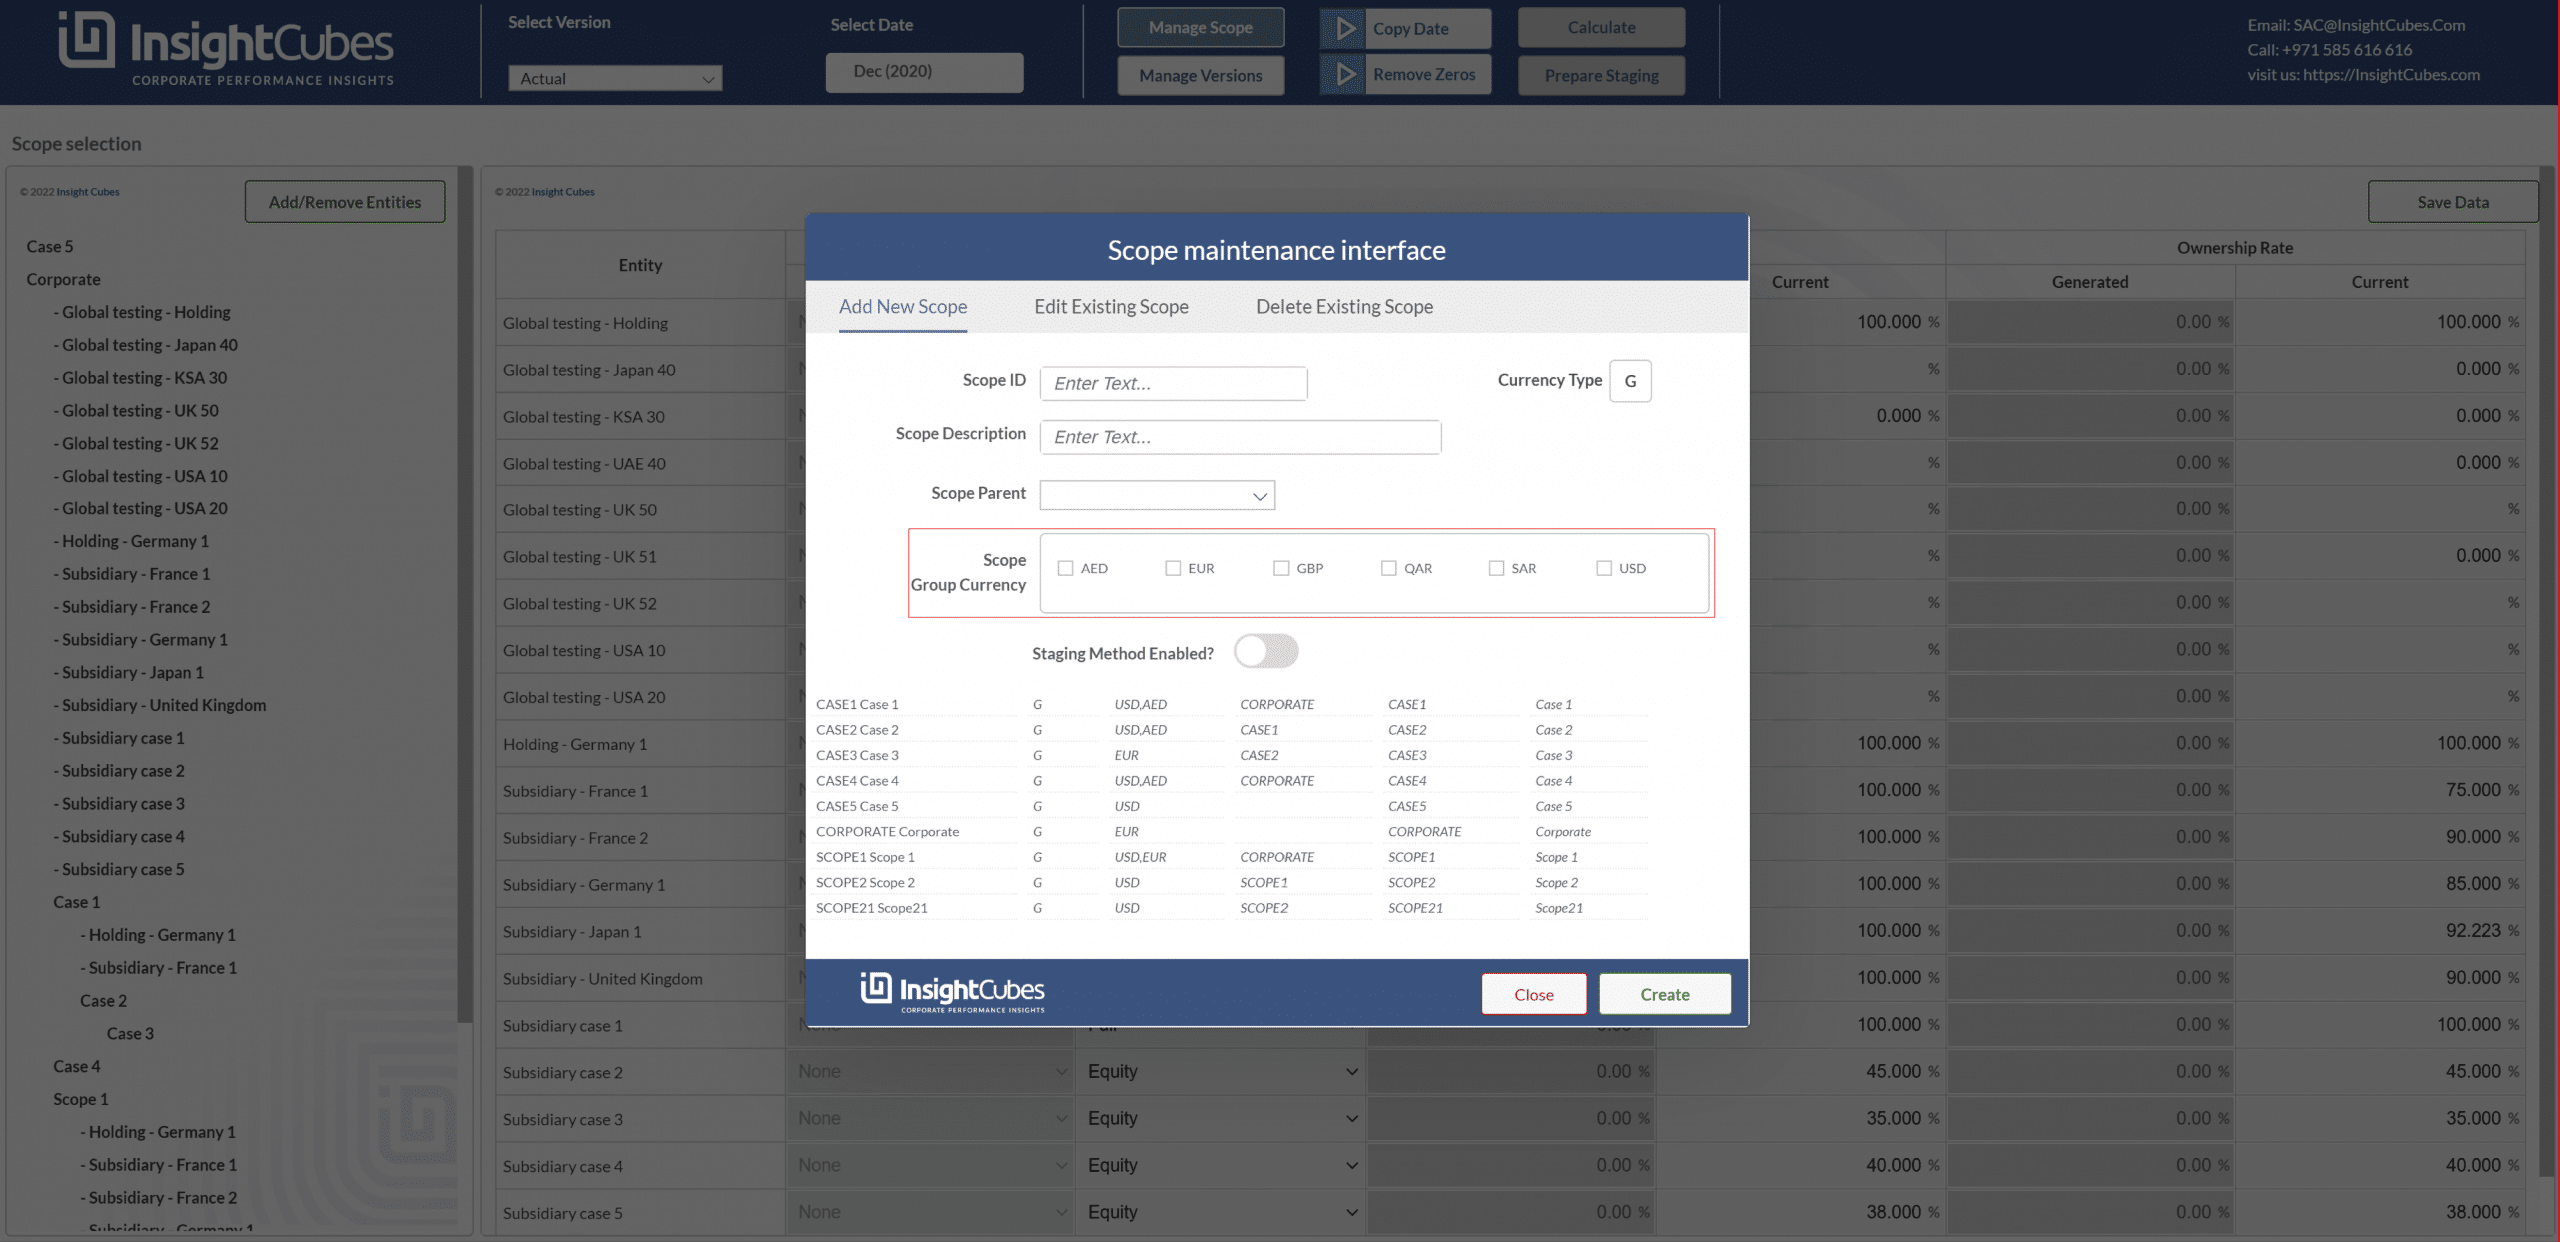Click the Manage Versions button
Image resolution: width=2560 pixels, height=1242 pixels.
1200,75
